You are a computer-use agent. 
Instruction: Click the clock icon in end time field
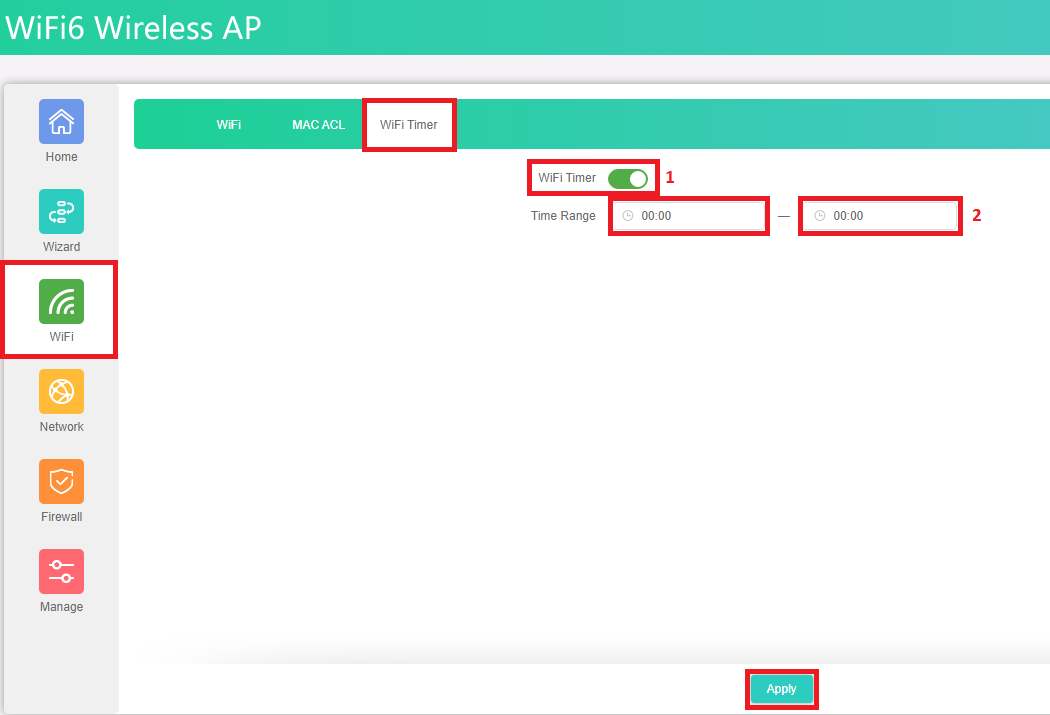point(820,216)
